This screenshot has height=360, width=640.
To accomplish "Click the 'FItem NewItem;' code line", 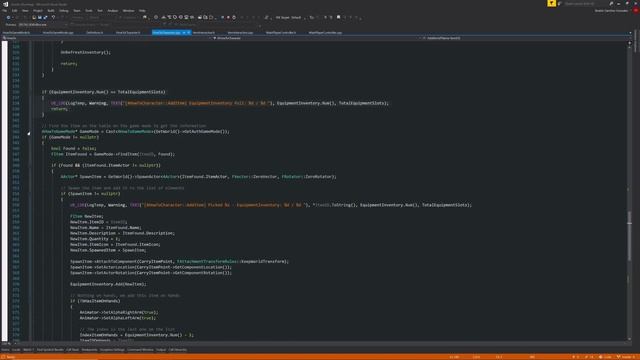I will [x=87, y=216].
